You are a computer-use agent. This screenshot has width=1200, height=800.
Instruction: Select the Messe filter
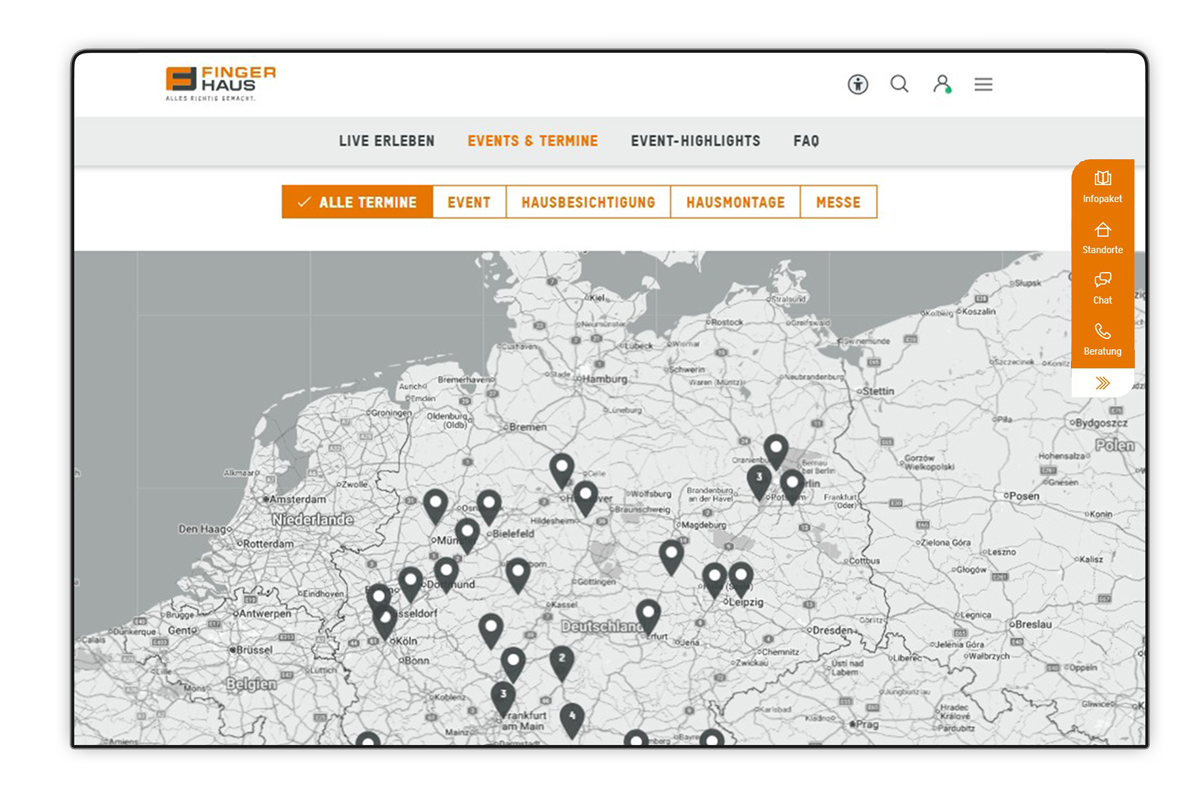[x=838, y=202]
